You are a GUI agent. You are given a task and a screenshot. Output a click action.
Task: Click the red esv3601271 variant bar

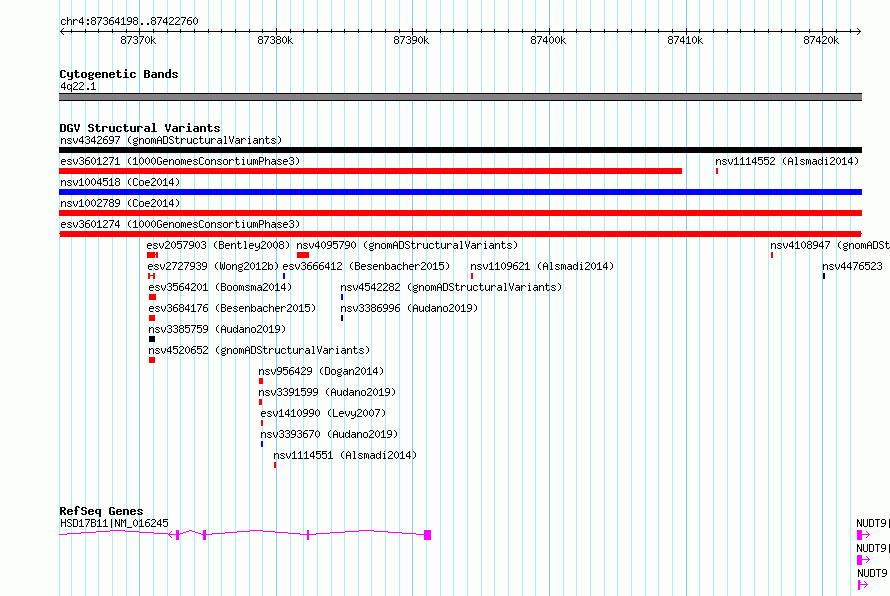pyautogui.click(x=371, y=171)
